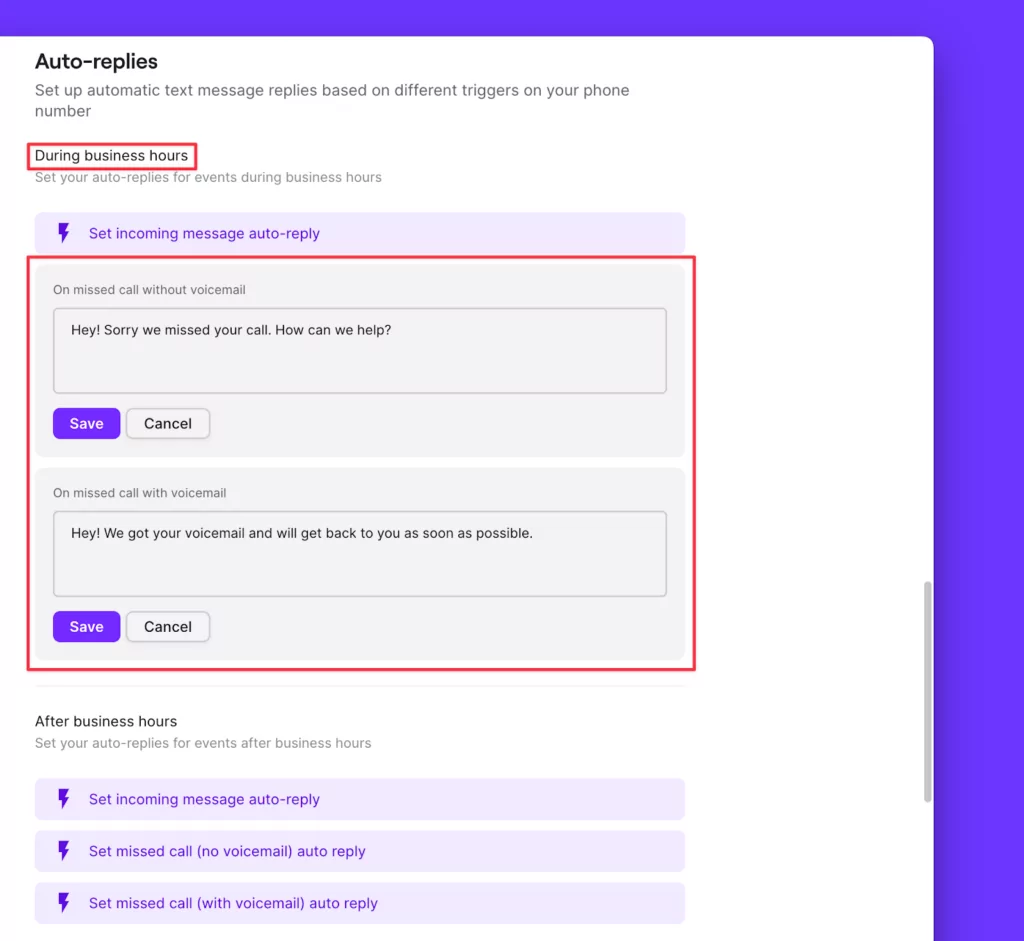Save the missed call without voicemail reply
Screen dimensions: 1024x941
(86, 423)
